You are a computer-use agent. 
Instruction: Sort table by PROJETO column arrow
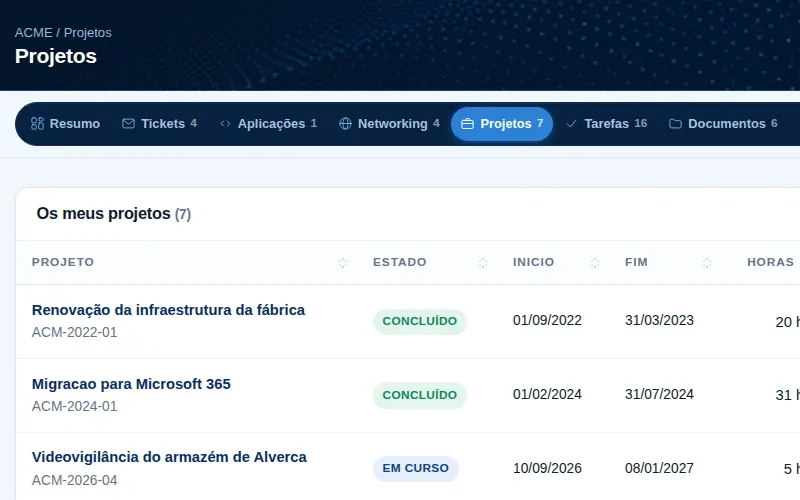(343, 263)
